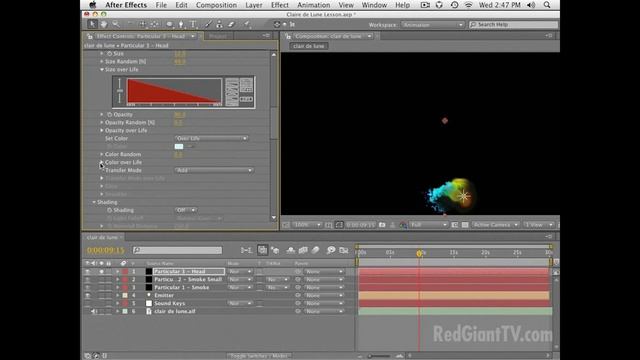Viewport: 640px width, 360px height.
Task: Open the Window menu
Action: [374, 5]
